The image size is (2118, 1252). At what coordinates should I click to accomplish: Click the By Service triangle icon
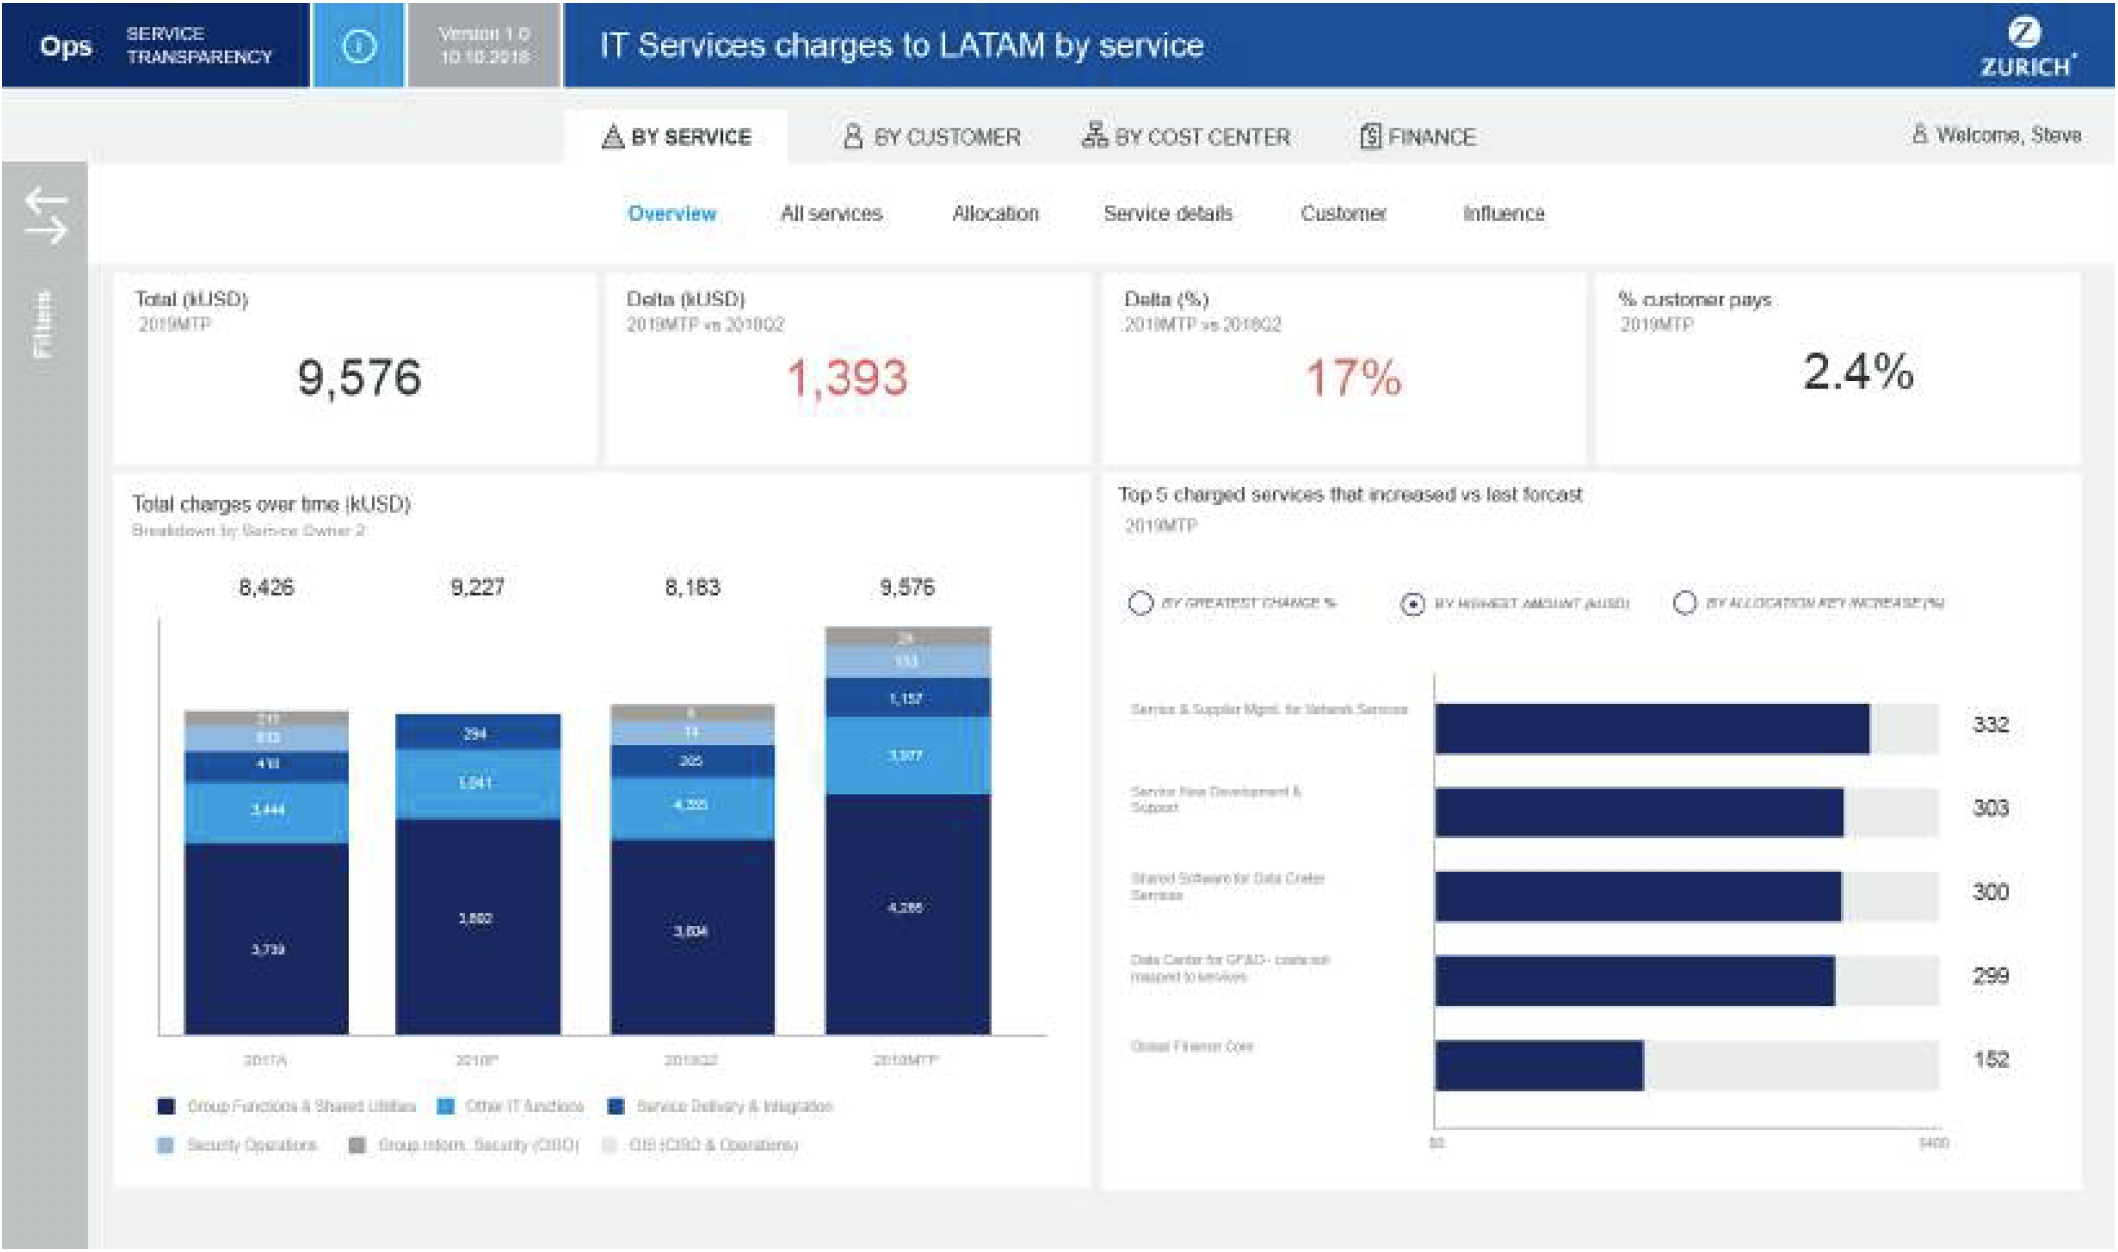[x=612, y=137]
